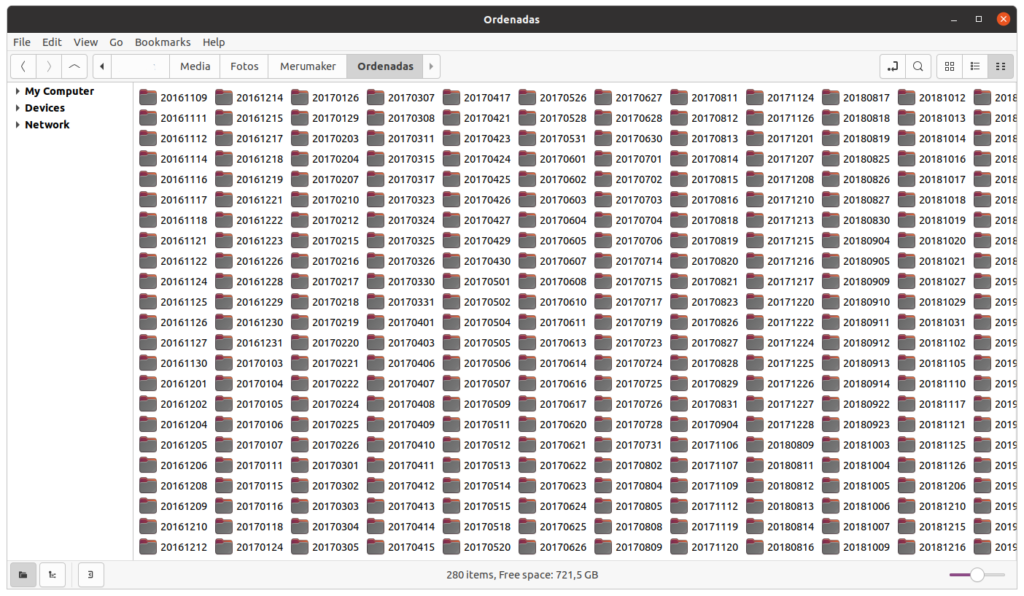Toggle the location entry button

(x=892, y=67)
